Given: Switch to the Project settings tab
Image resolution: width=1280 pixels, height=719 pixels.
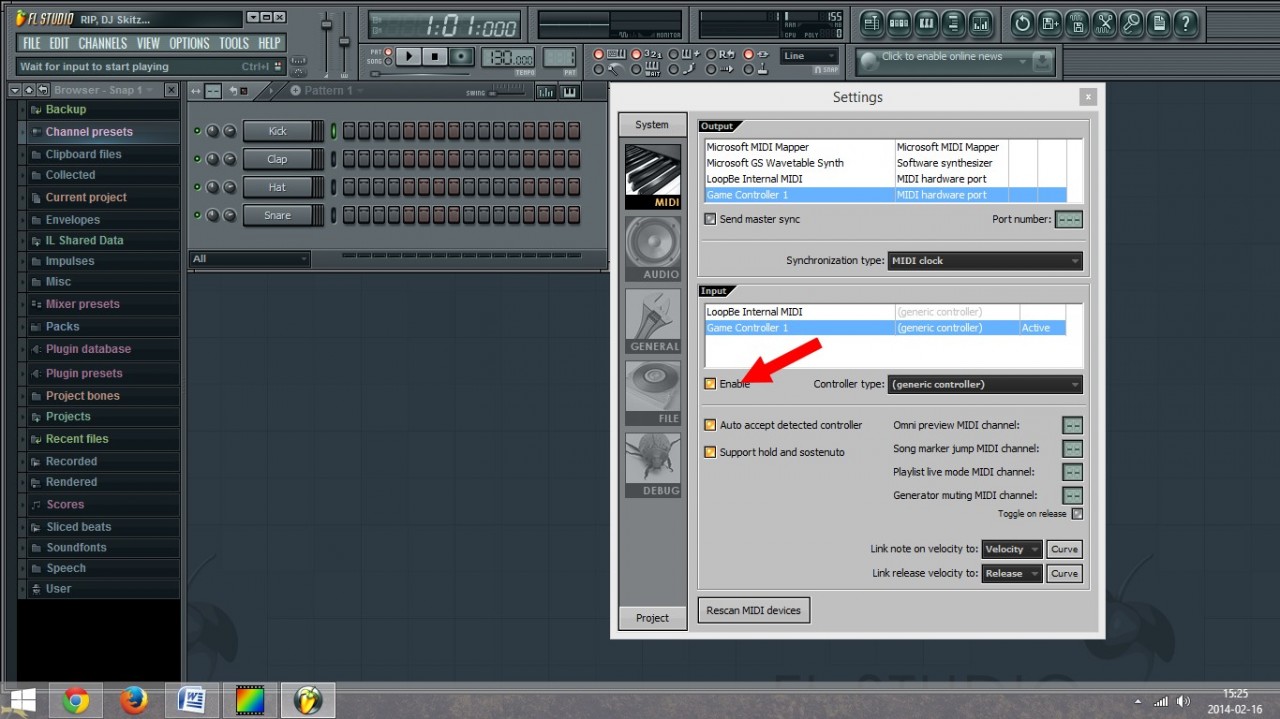Looking at the screenshot, I should 652,618.
